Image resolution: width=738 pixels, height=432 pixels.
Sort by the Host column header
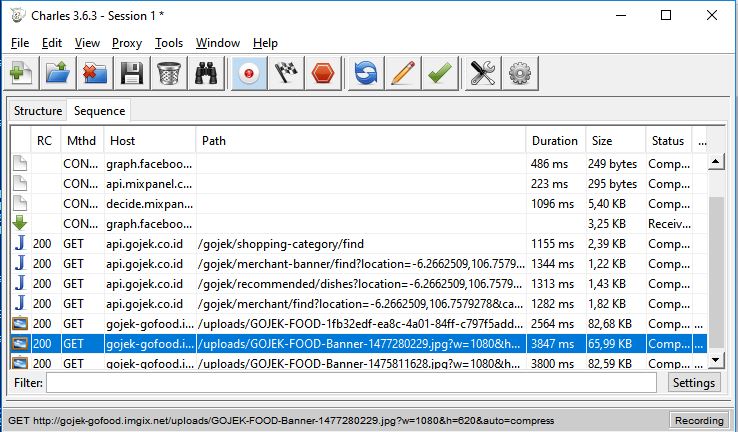click(x=150, y=141)
